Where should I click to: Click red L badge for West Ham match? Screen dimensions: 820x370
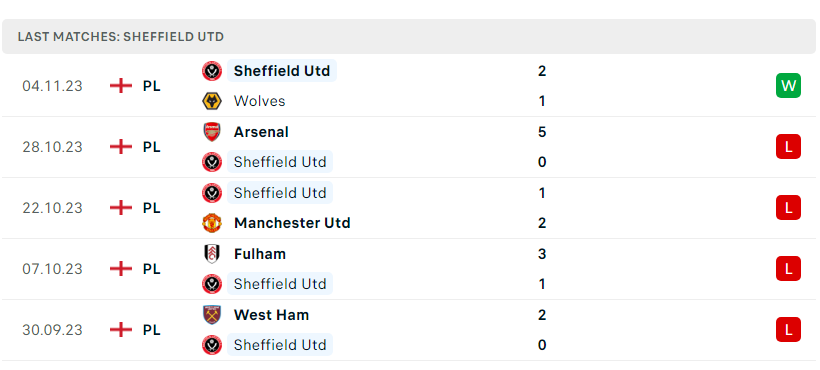(x=788, y=330)
